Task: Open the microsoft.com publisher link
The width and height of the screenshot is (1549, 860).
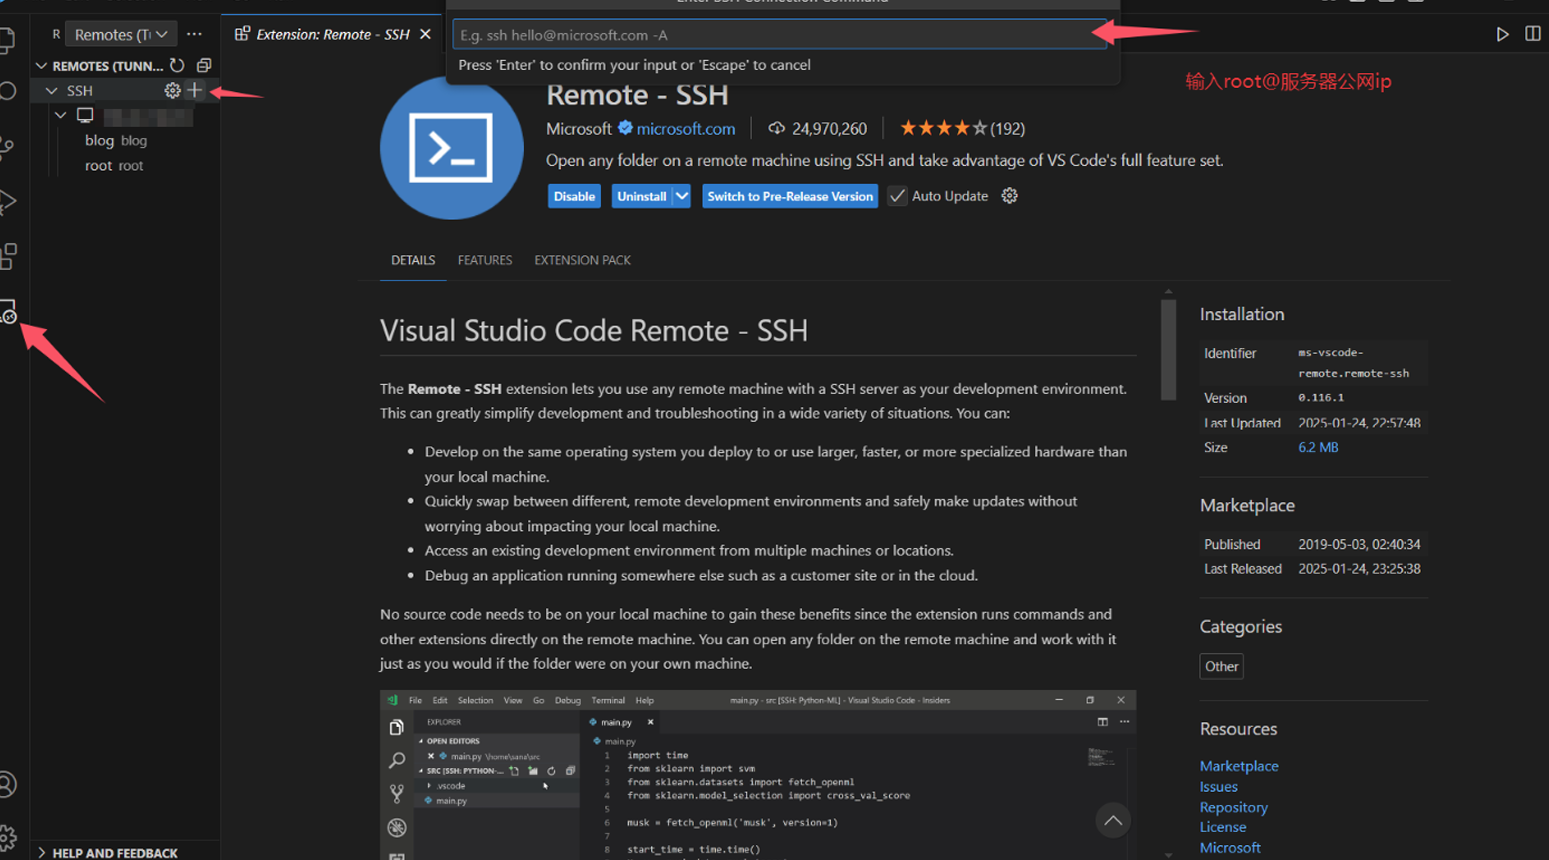Action: pos(685,128)
